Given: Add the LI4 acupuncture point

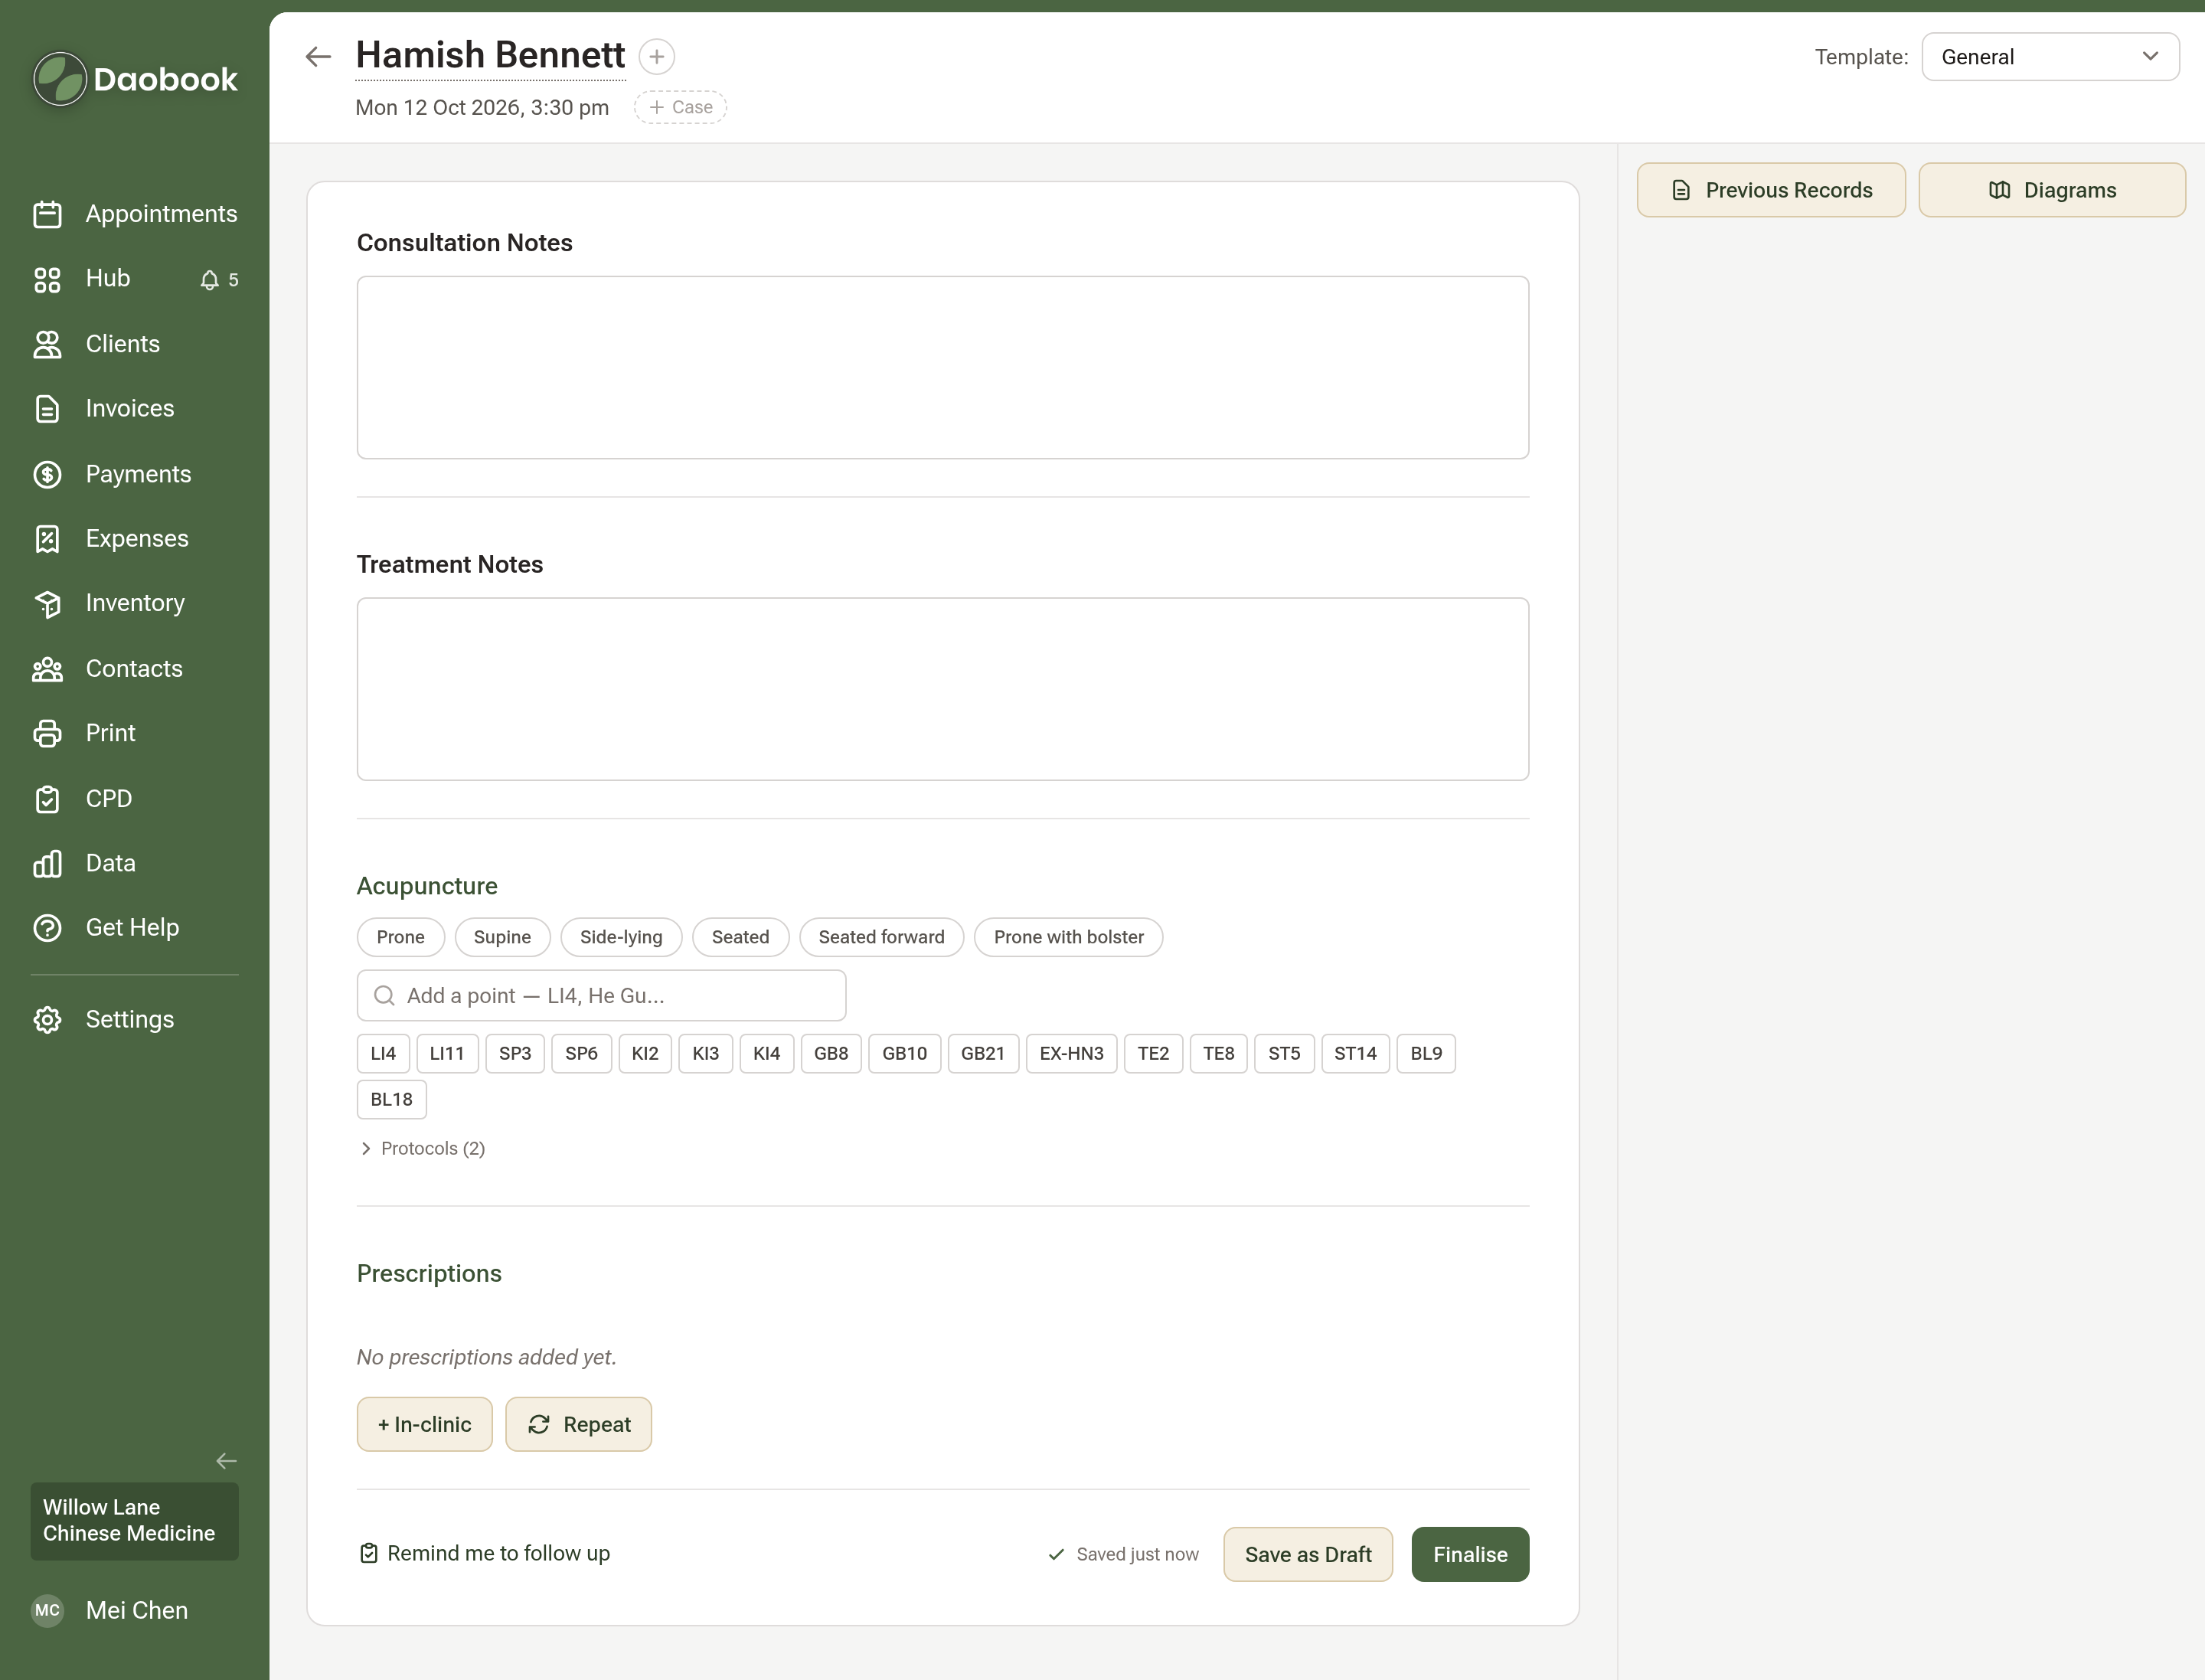Looking at the screenshot, I should [383, 1053].
